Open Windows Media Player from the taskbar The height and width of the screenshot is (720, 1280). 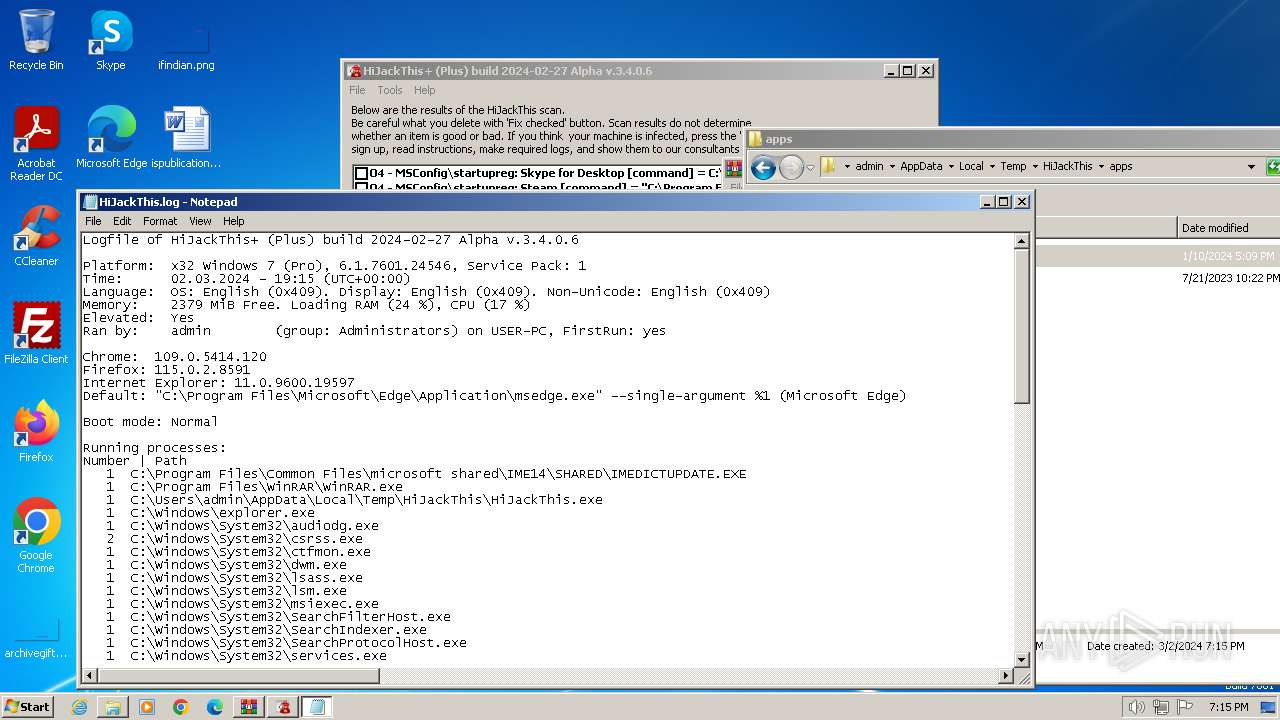(147, 707)
